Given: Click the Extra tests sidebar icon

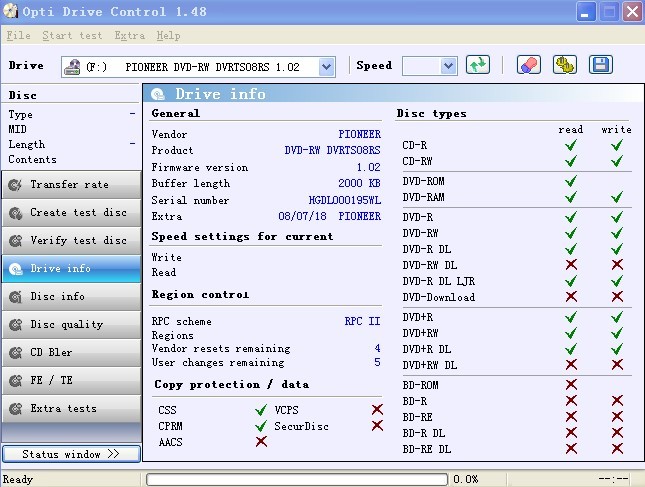Looking at the screenshot, I should tap(15, 409).
